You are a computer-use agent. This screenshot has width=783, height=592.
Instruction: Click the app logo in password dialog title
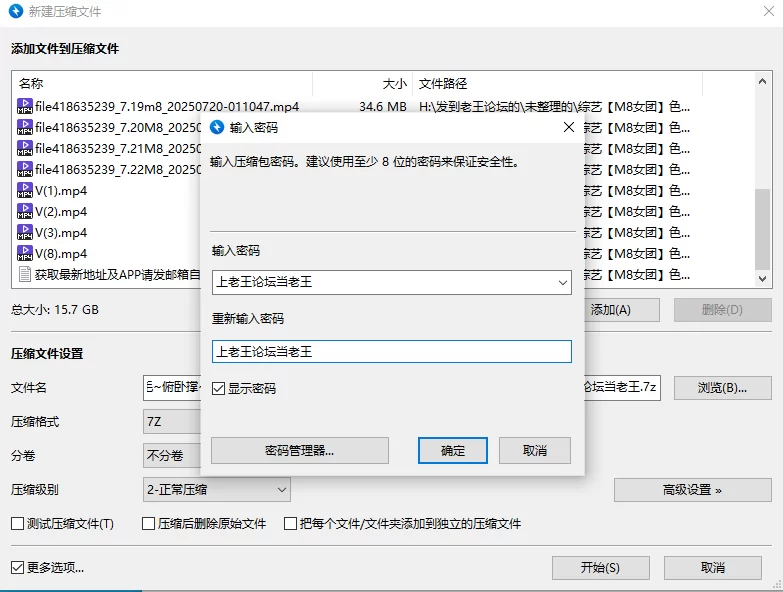tap(217, 127)
